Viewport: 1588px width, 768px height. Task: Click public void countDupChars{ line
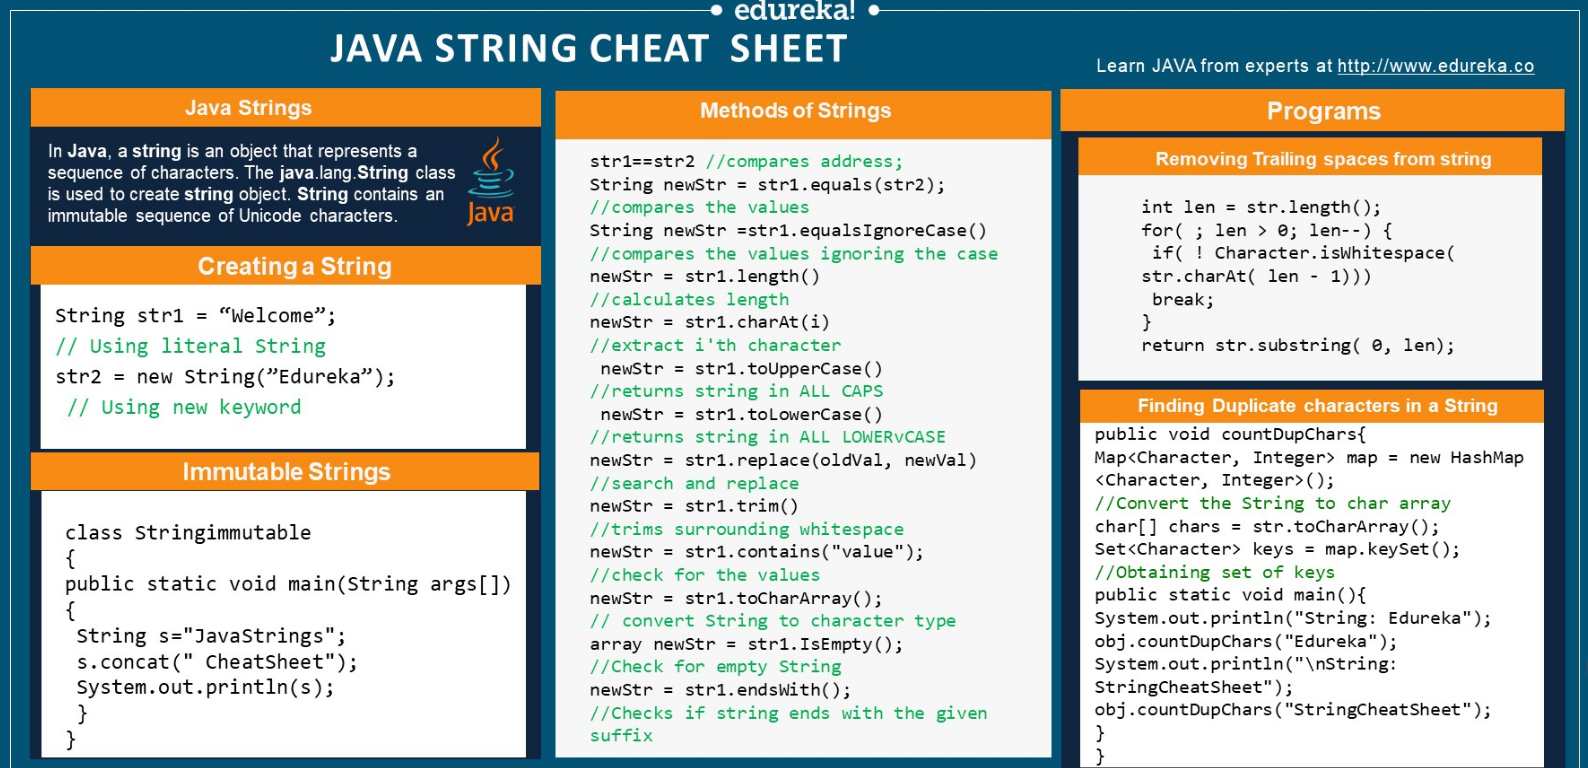(1230, 435)
